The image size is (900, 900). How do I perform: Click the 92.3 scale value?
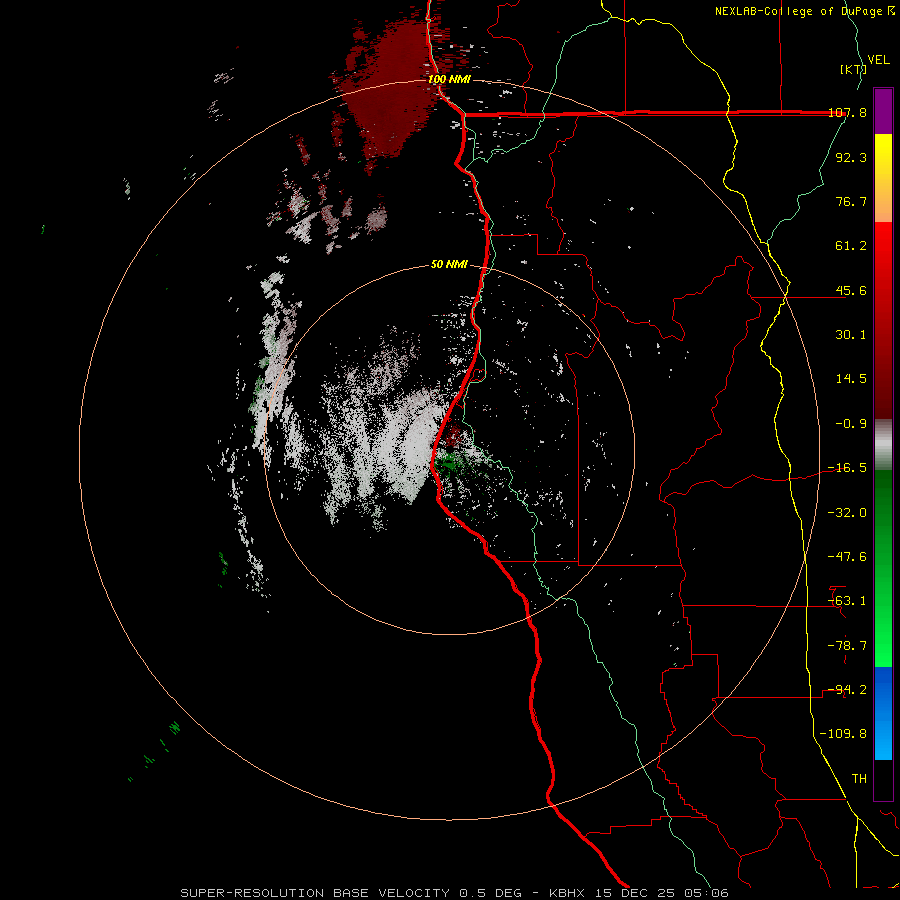(x=851, y=157)
